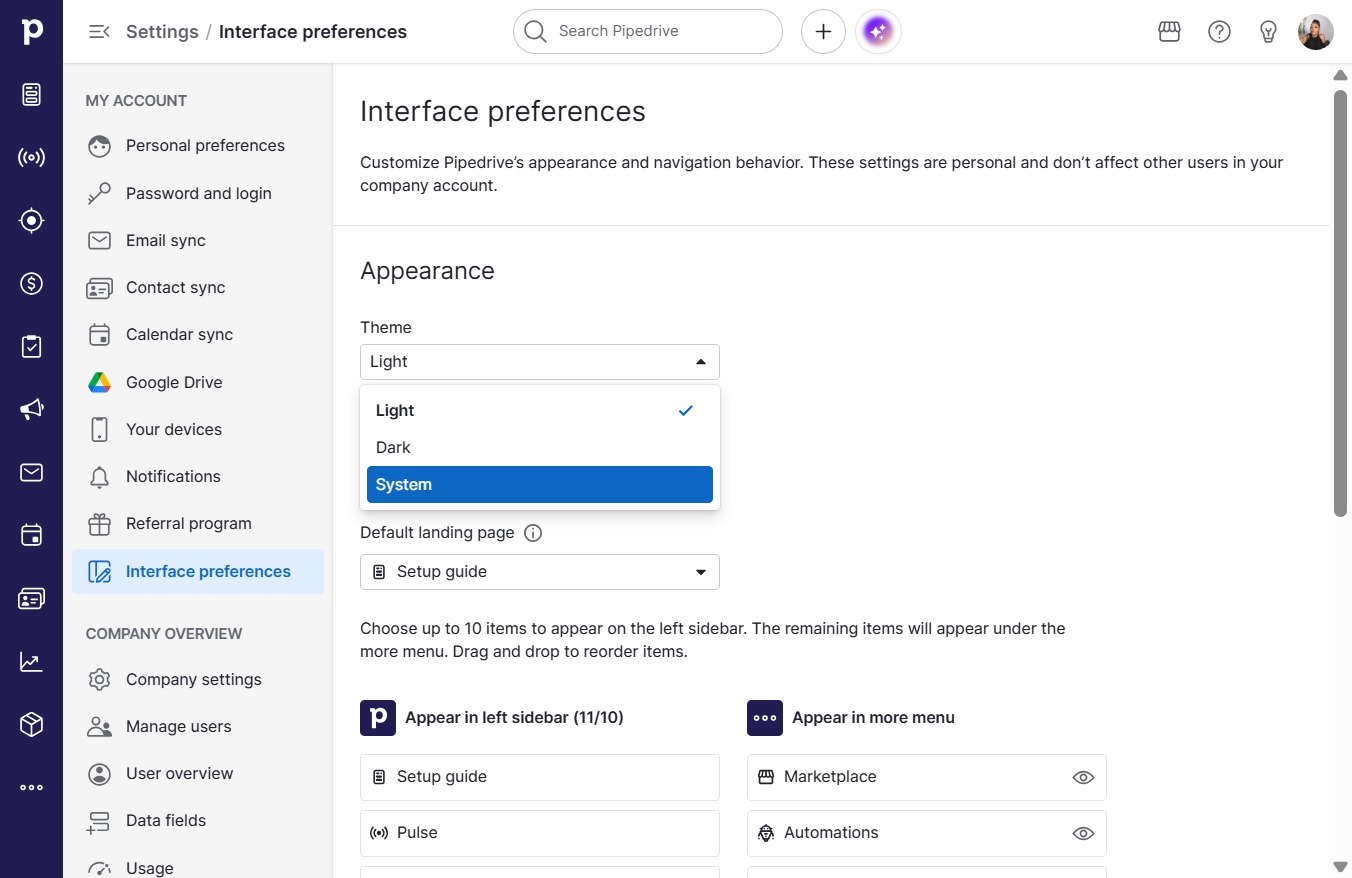Open the Pulse icon in the dark sidebar
Viewport: 1352px width, 878px height.
pyautogui.click(x=32, y=157)
